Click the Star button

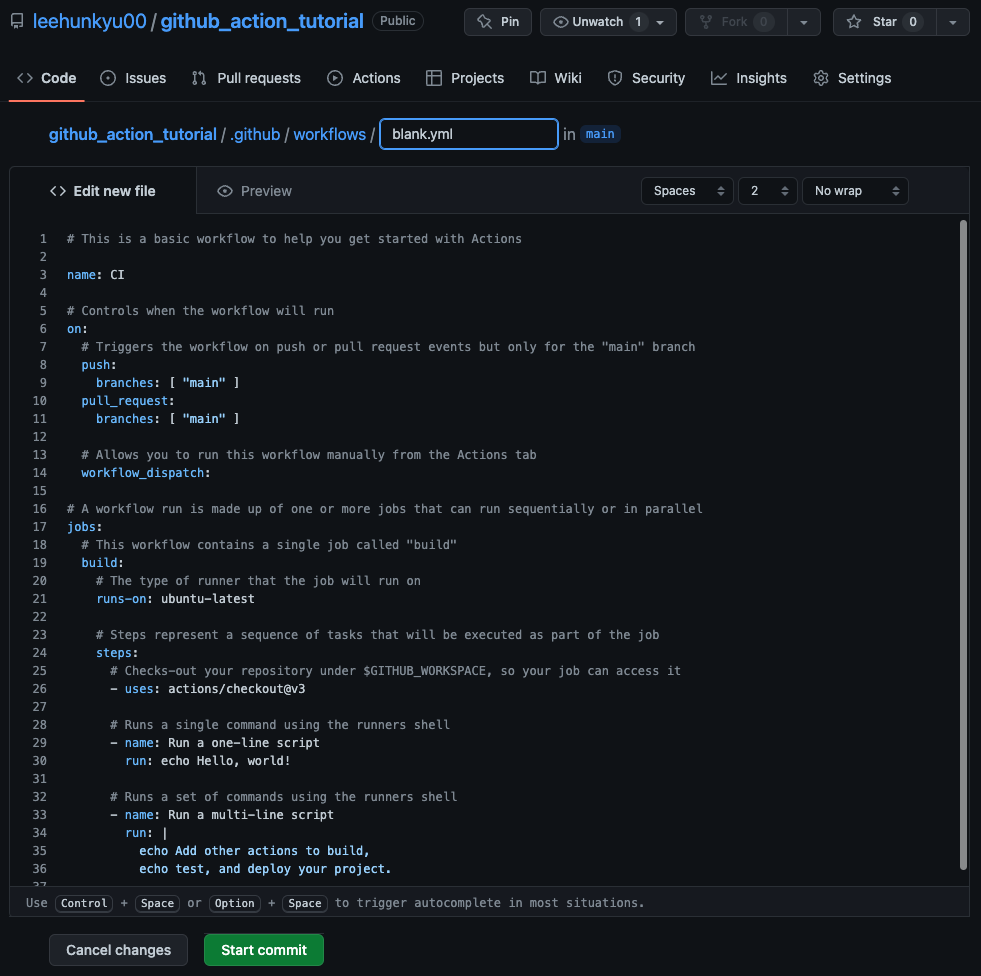point(885,22)
